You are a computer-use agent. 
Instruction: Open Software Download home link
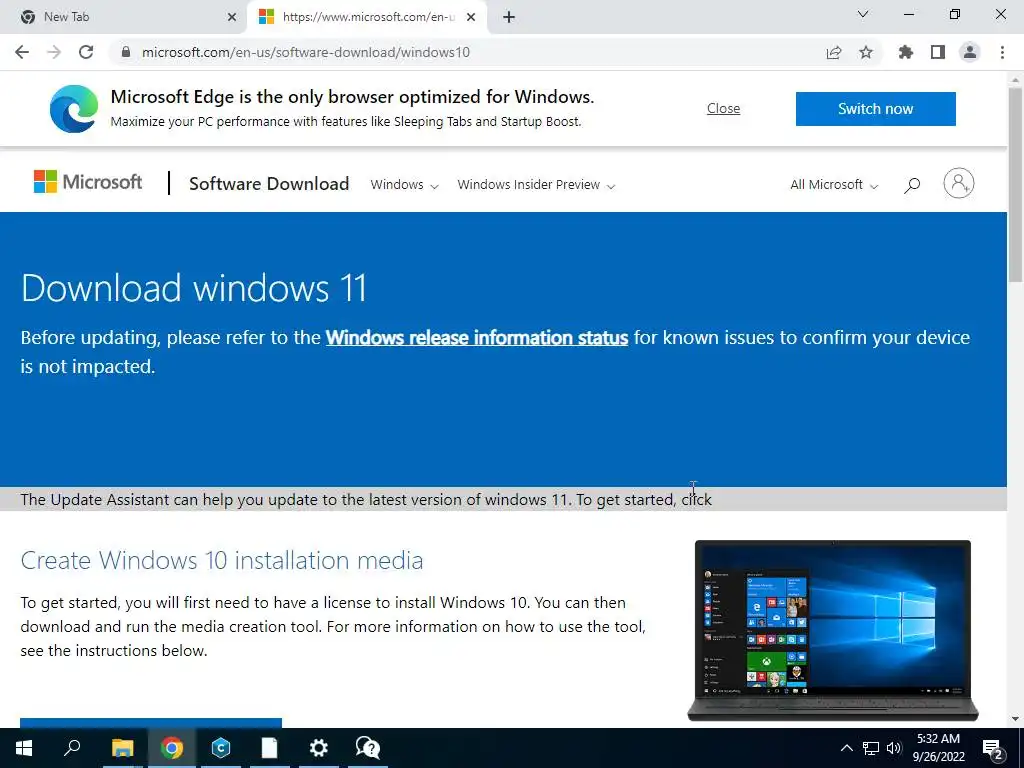269,184
